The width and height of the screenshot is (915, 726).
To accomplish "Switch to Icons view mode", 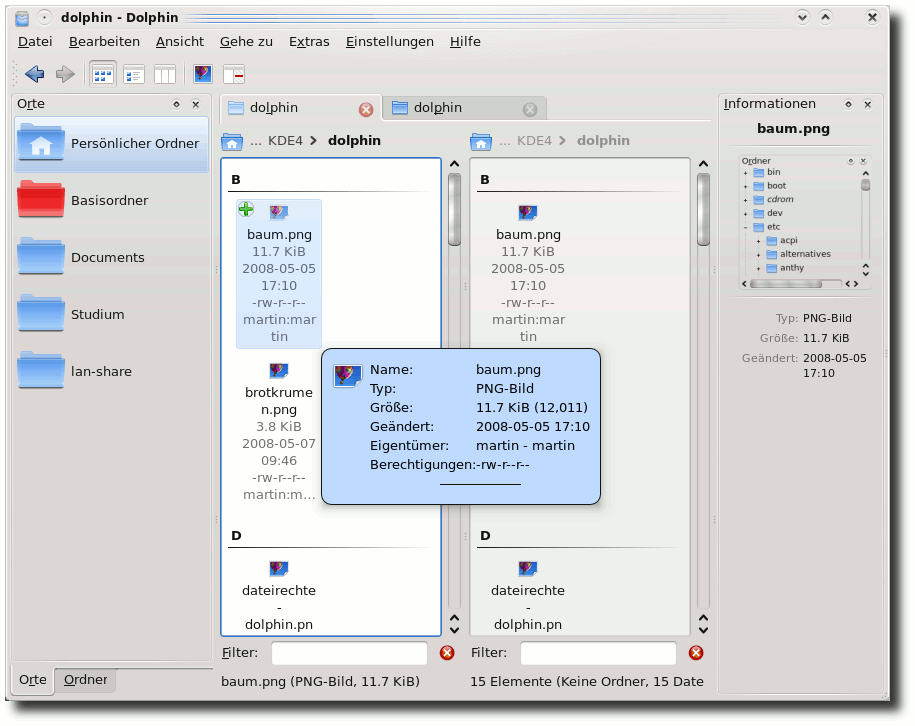I will [x=103, y=74].
